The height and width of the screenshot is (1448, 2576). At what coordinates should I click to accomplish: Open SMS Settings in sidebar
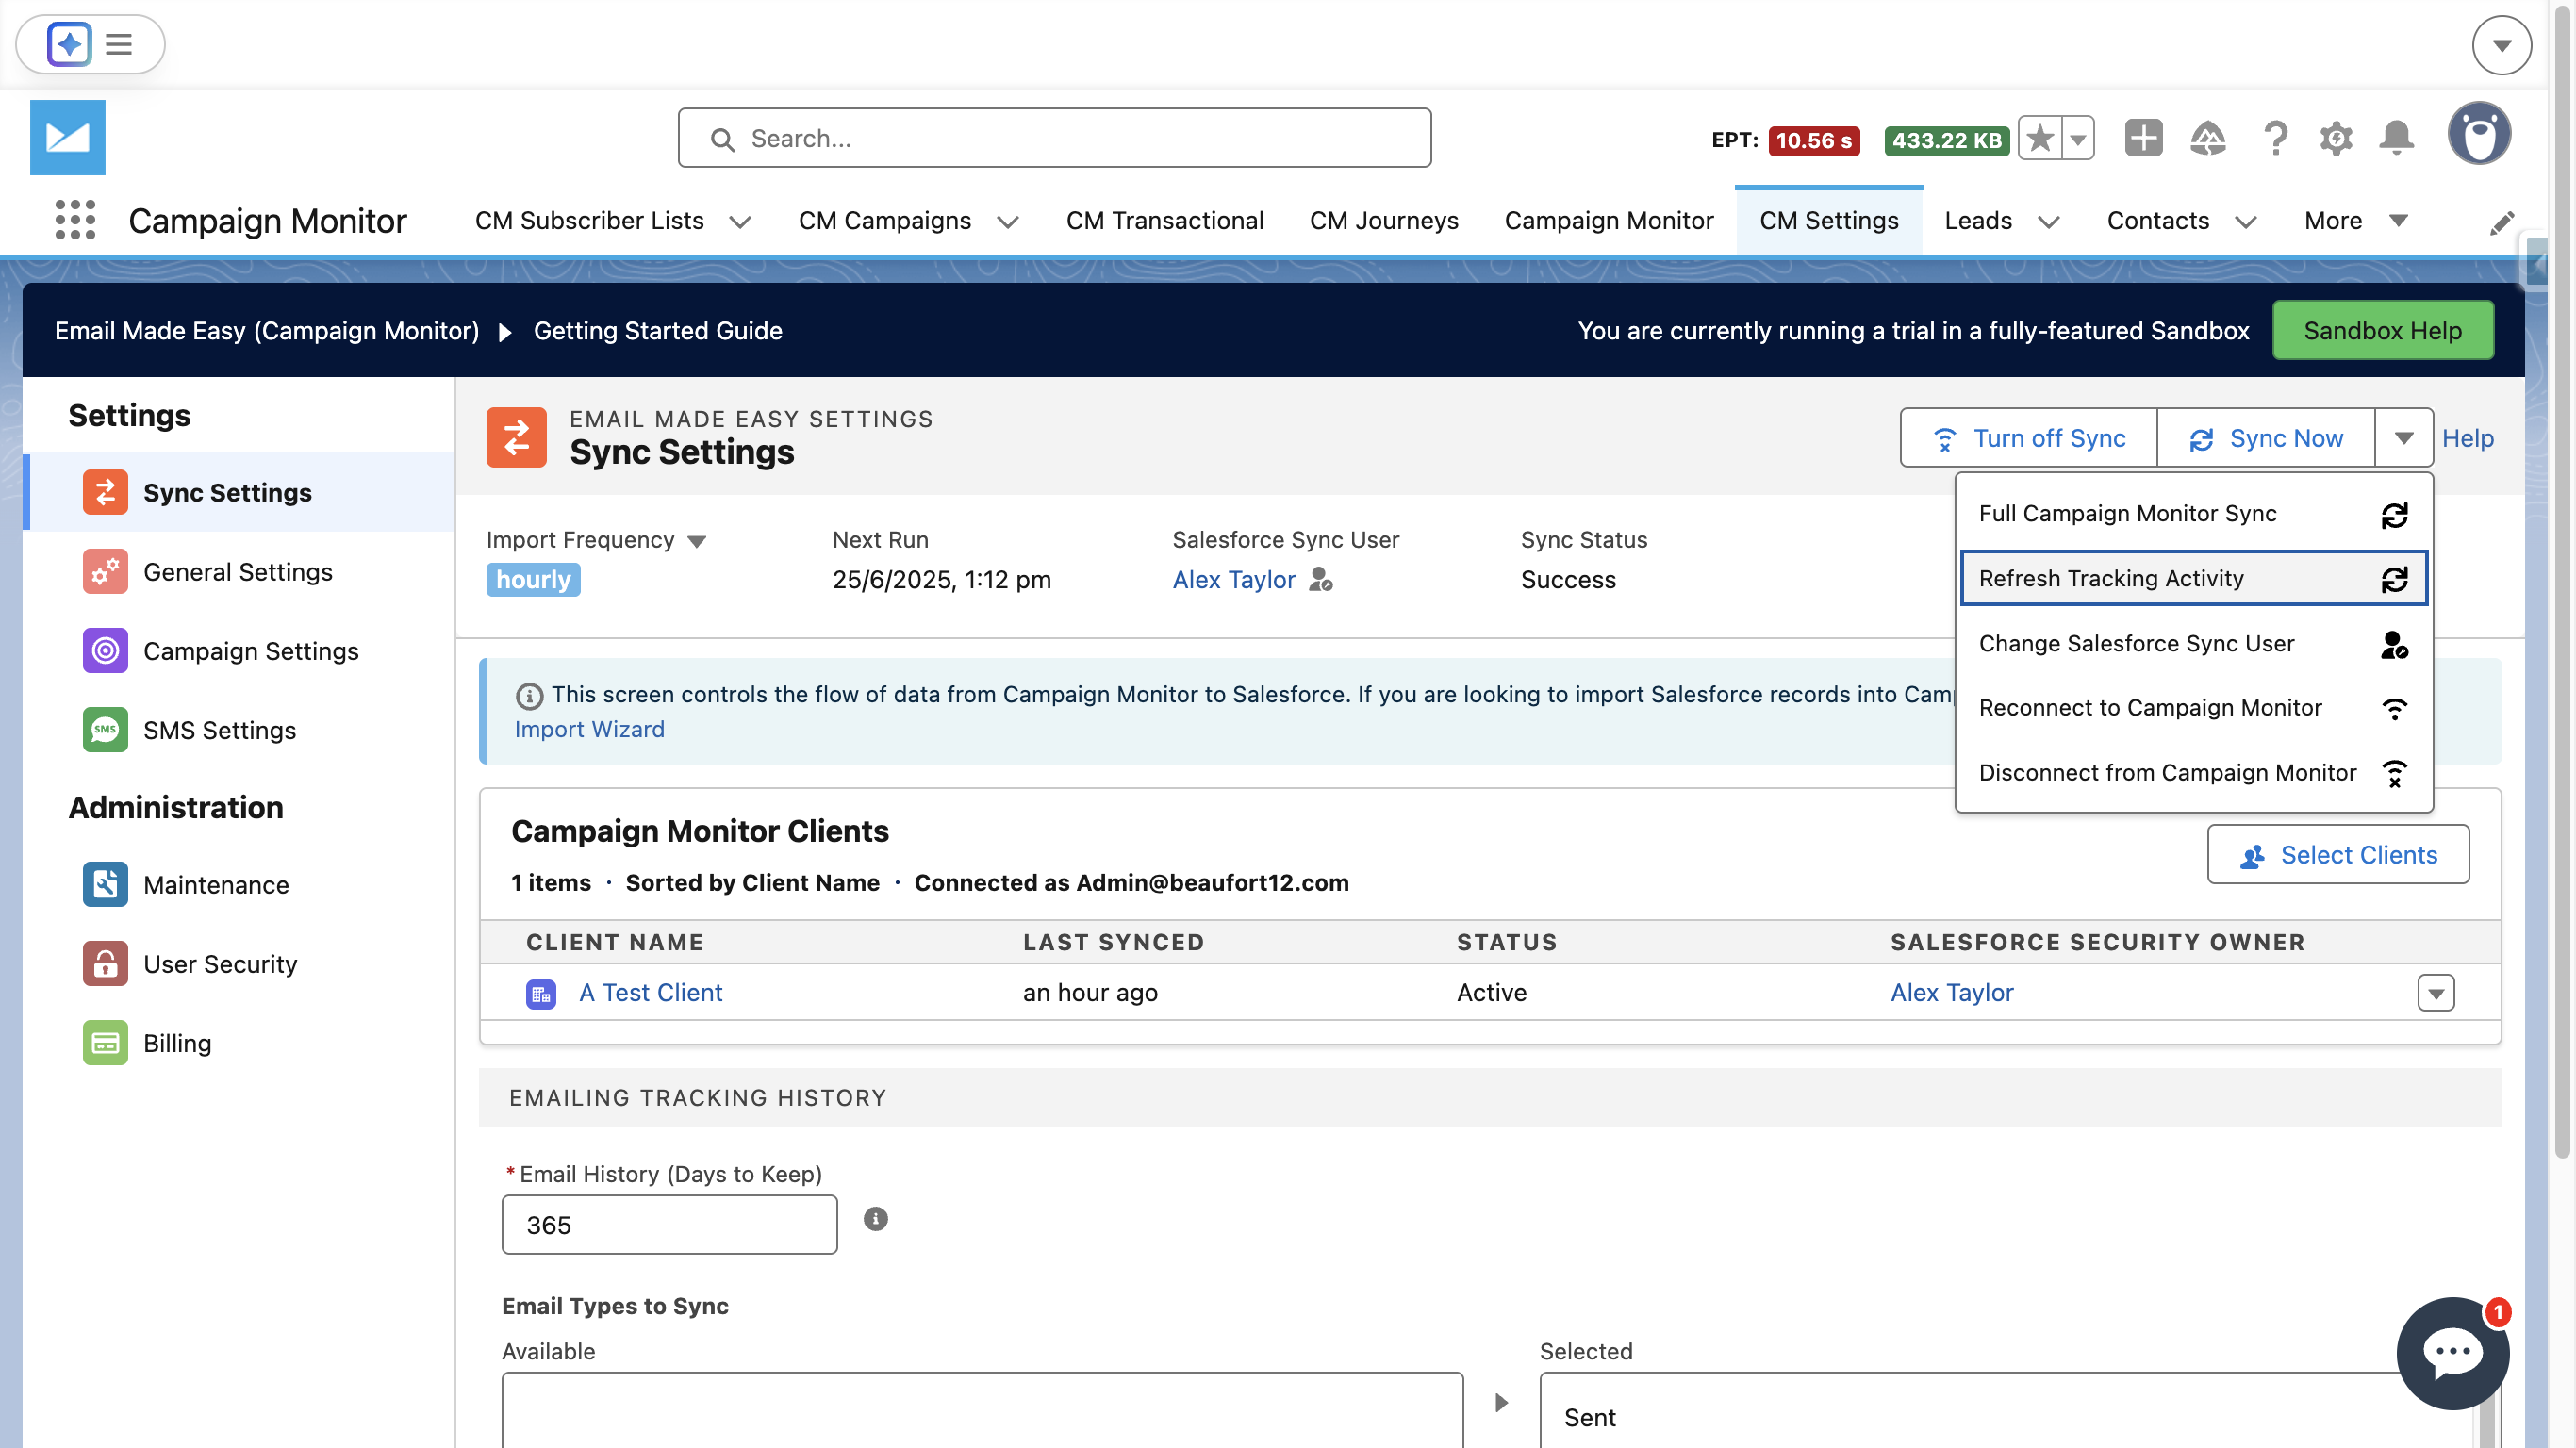(238, 729)
